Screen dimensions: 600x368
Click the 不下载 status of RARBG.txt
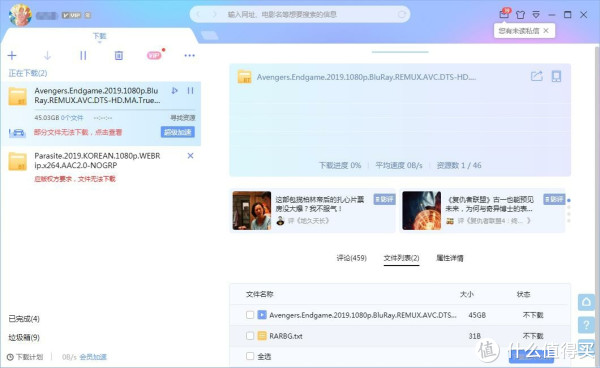click(533, 336)
